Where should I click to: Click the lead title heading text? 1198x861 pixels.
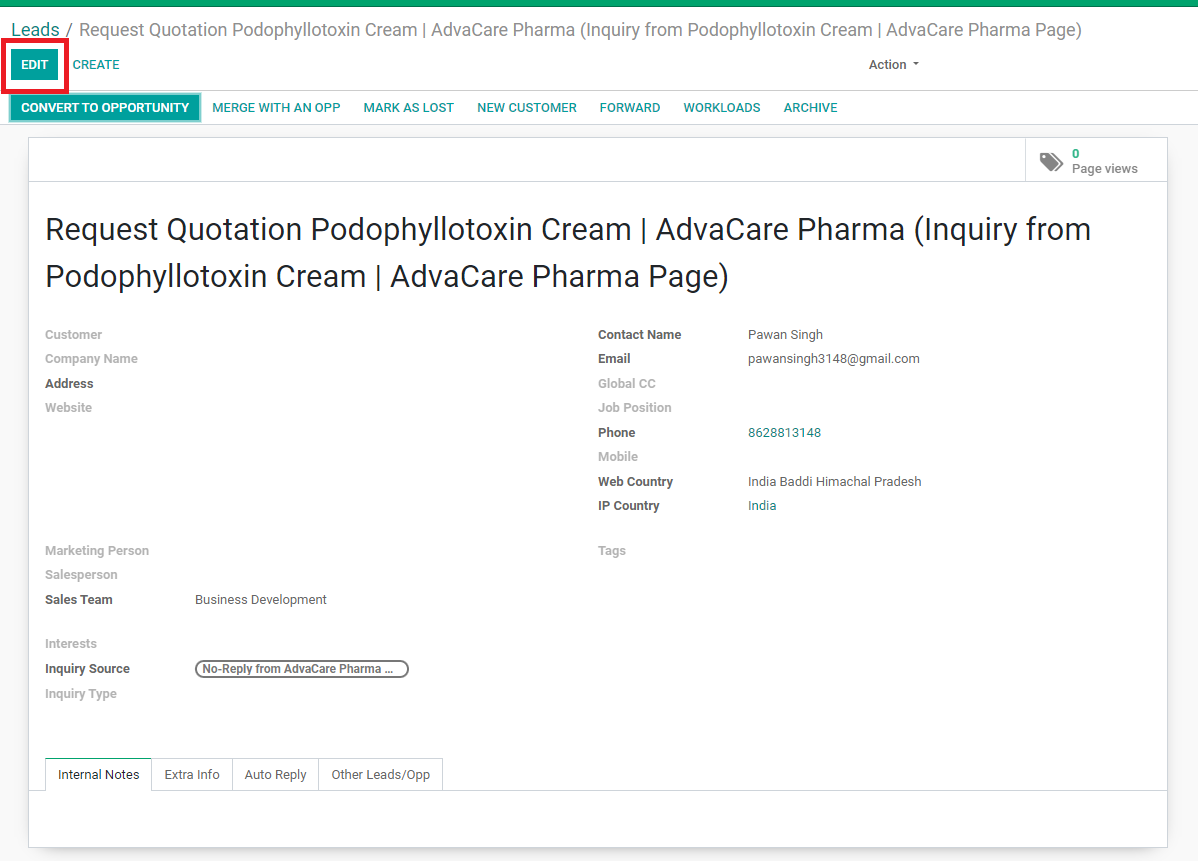[568, 253]
